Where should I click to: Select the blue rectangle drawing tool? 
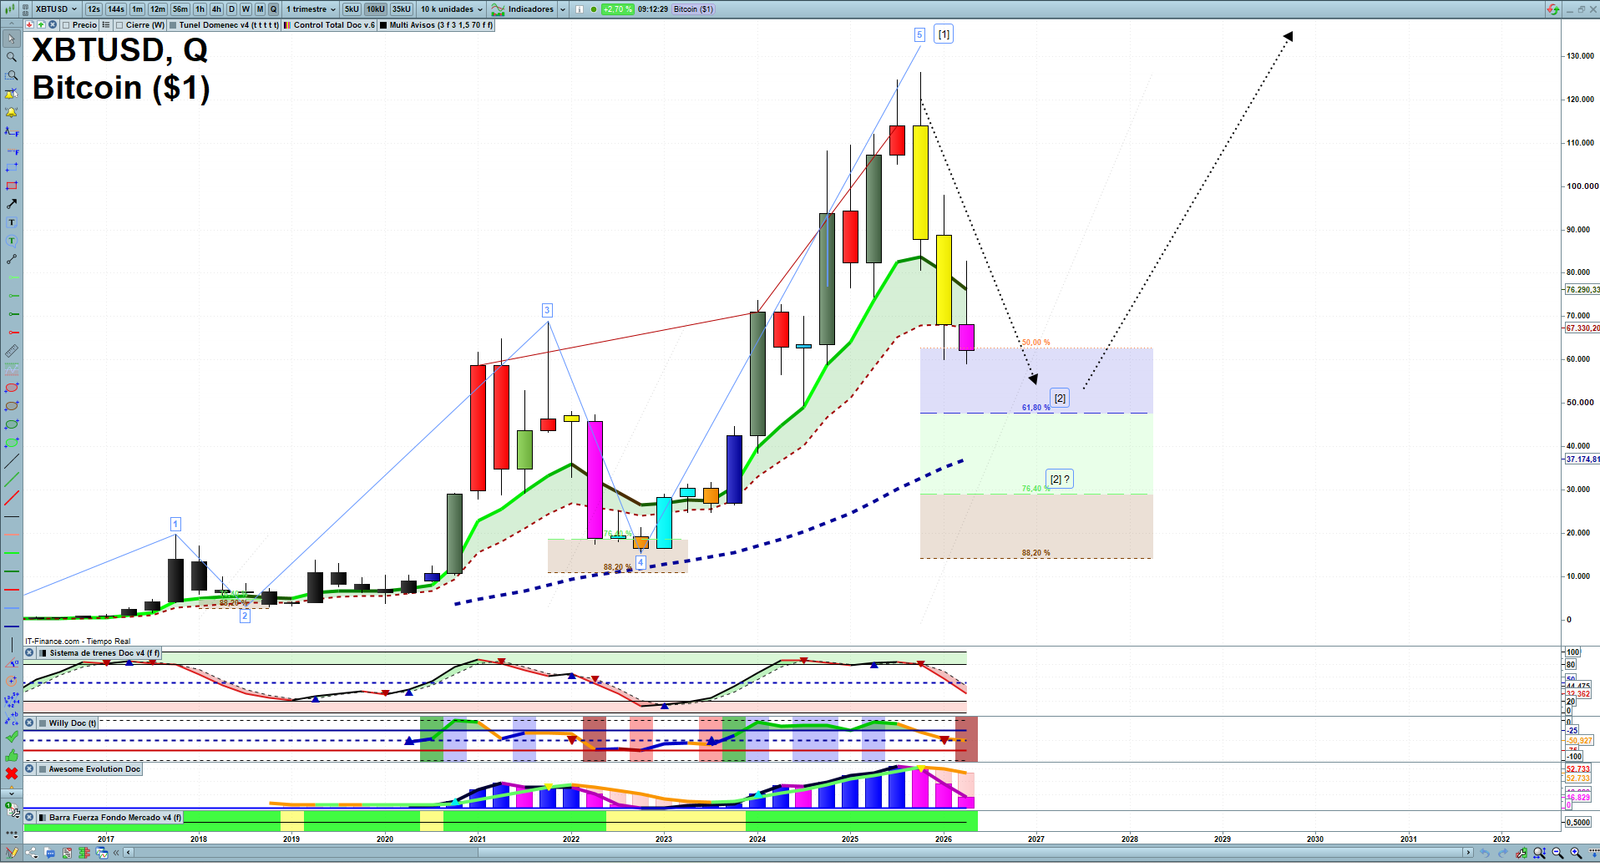pos(11,167)
